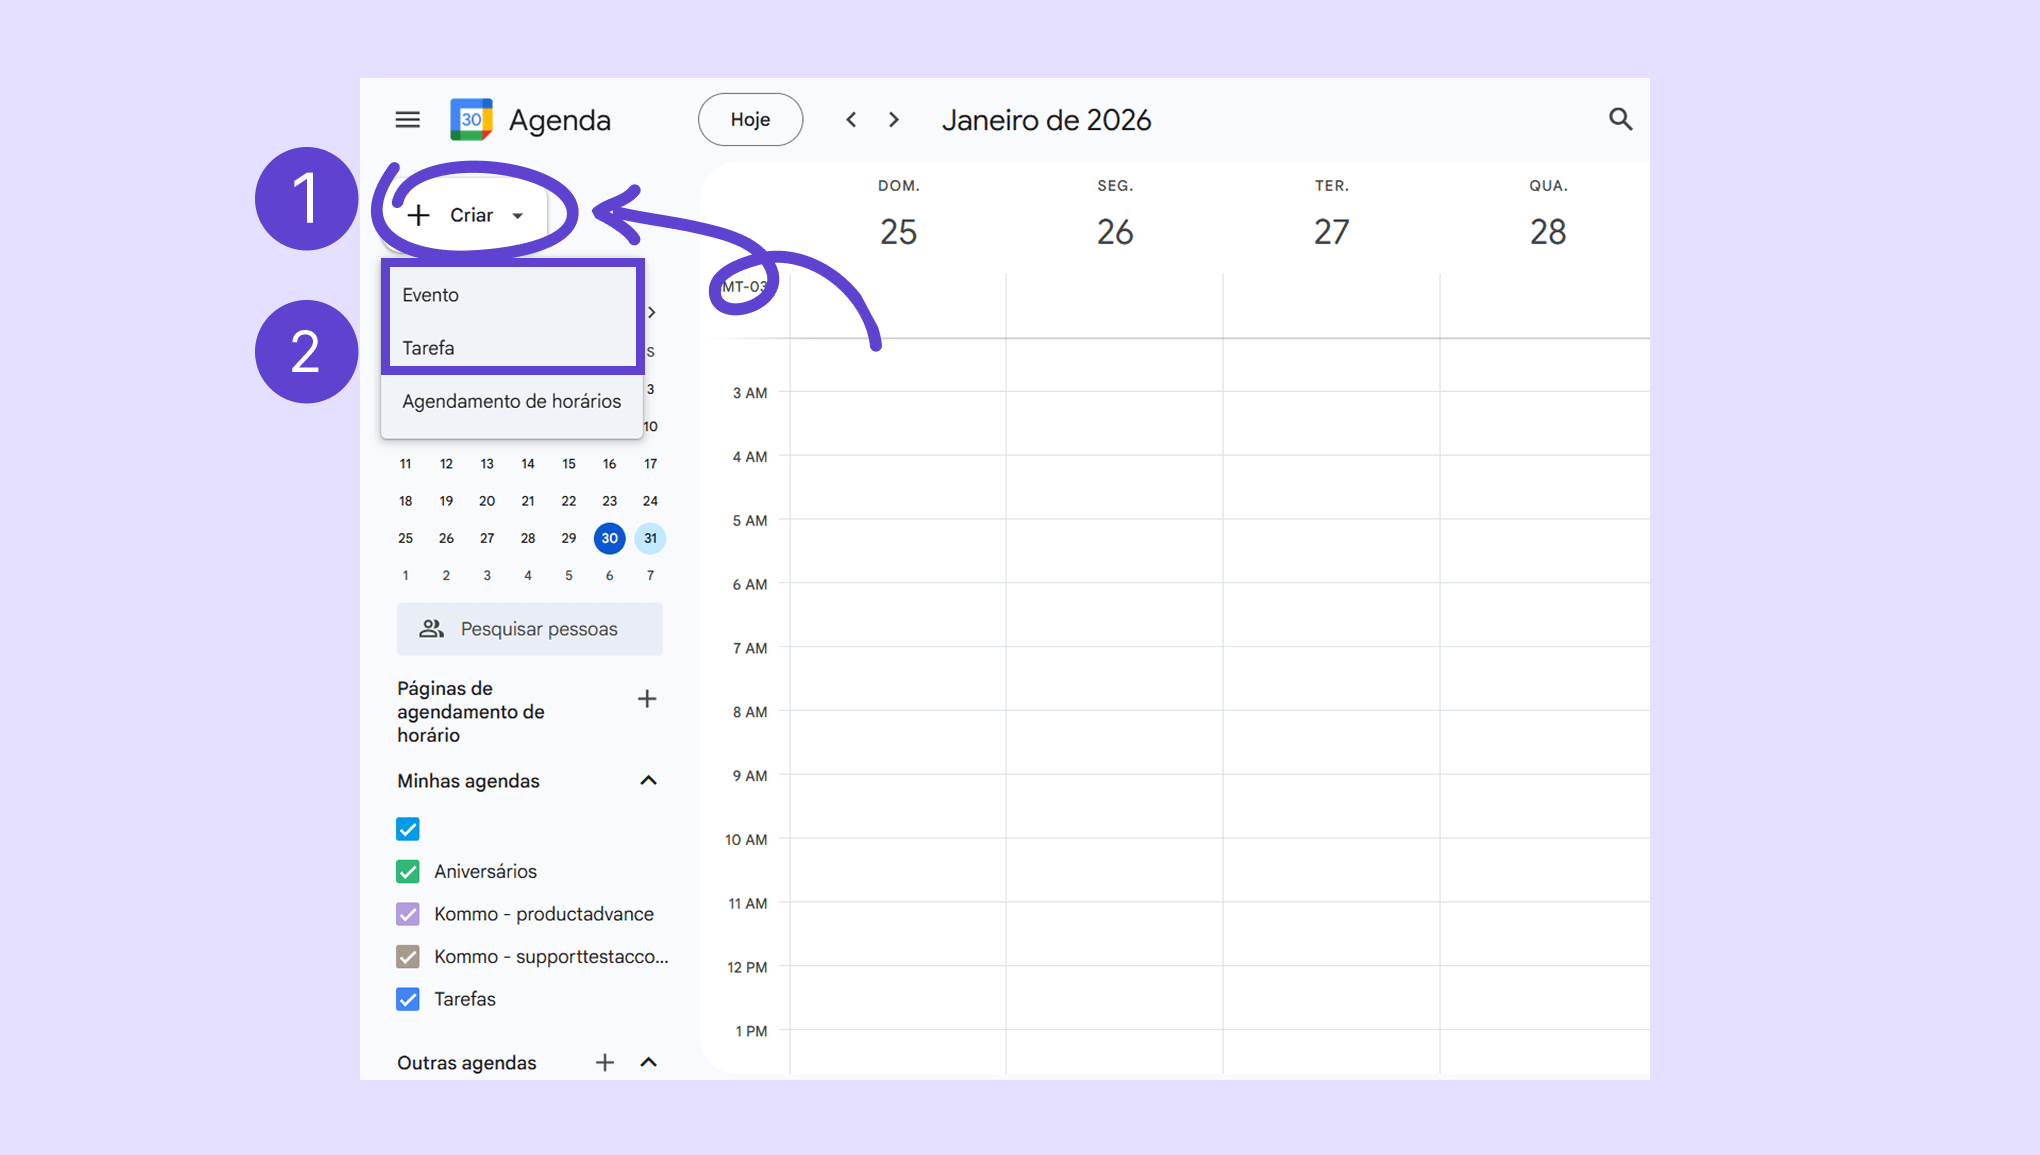Collapse the Minhas agendas section
2040x1155 pixels.
click(x=648, y=781)
